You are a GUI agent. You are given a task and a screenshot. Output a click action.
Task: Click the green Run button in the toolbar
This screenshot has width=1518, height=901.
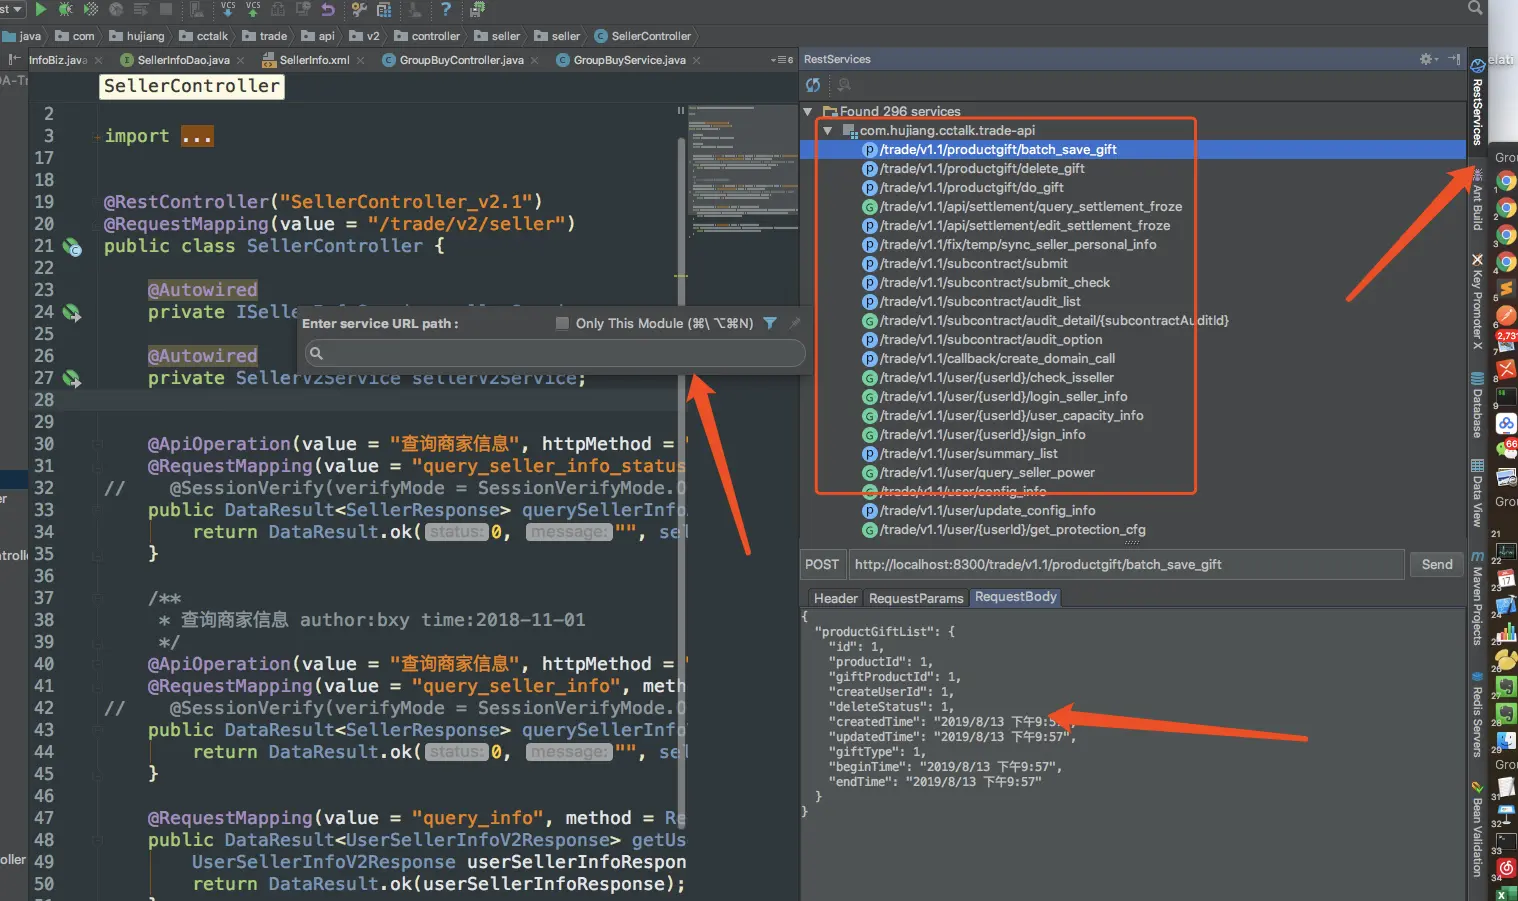(41, 9)
